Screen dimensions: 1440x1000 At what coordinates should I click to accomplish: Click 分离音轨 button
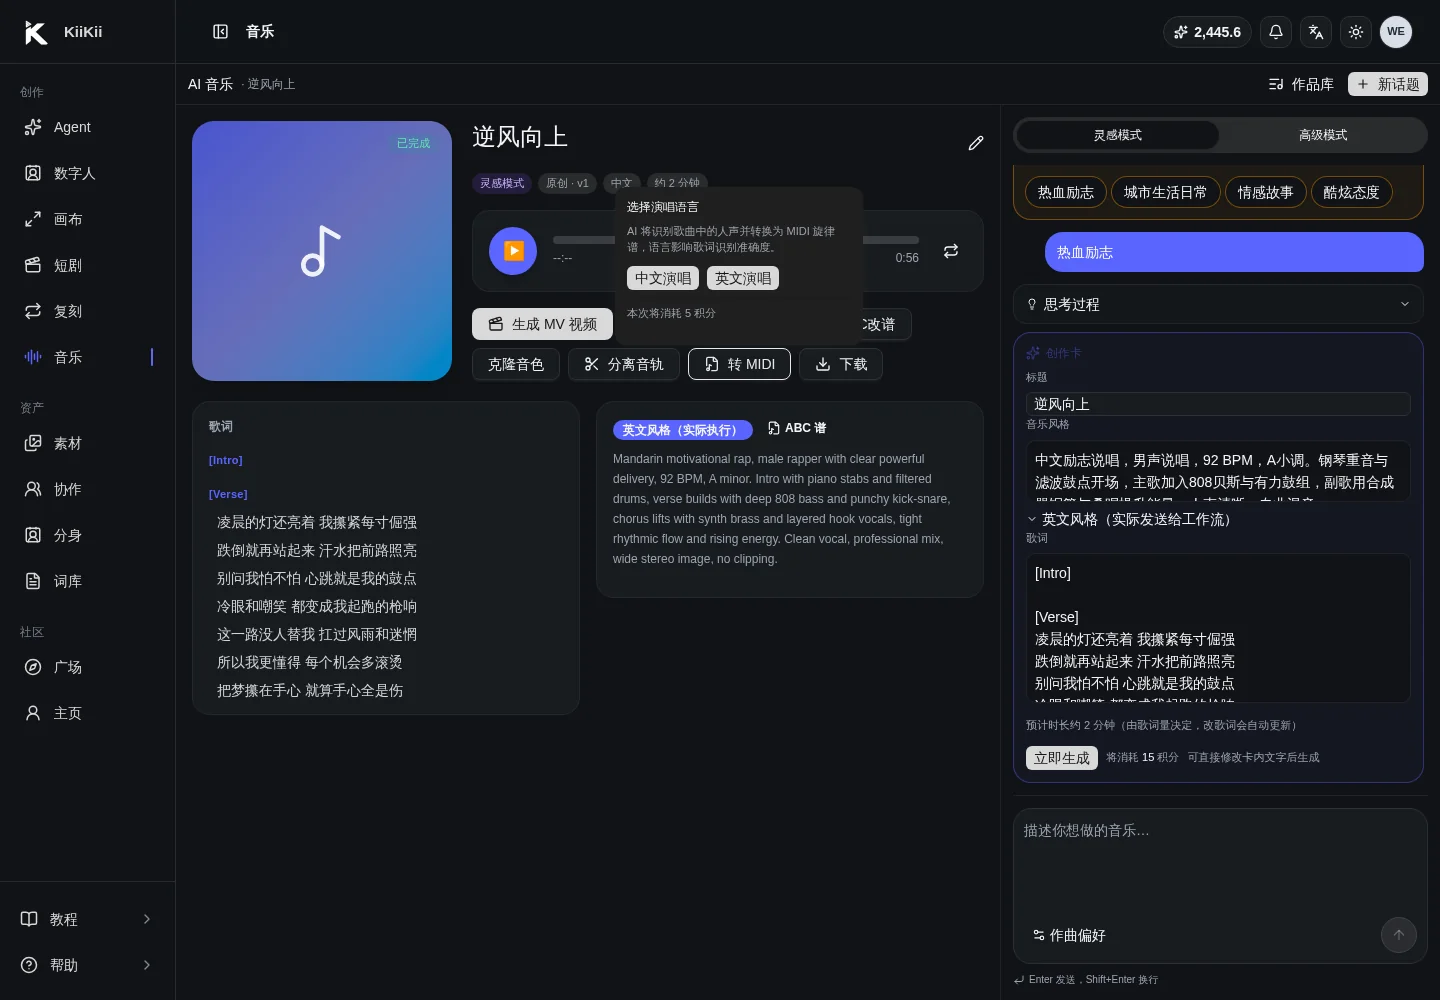coord(624,364)
